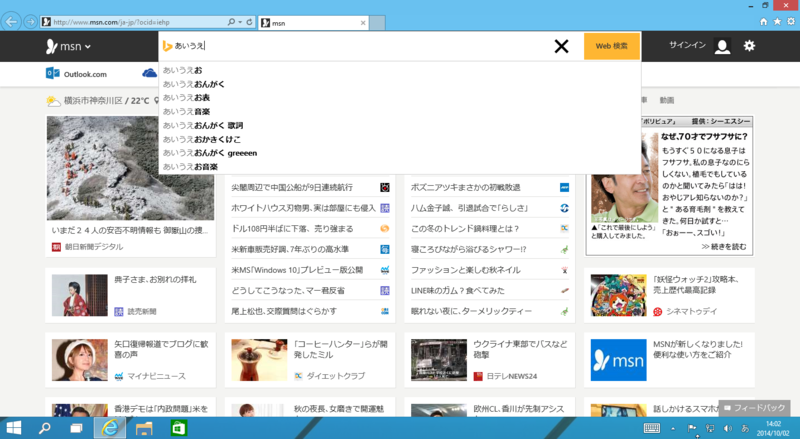Open the mountain rescue news photo
The height and width of the screenshot is (439, 800).
tap(130, 168)
